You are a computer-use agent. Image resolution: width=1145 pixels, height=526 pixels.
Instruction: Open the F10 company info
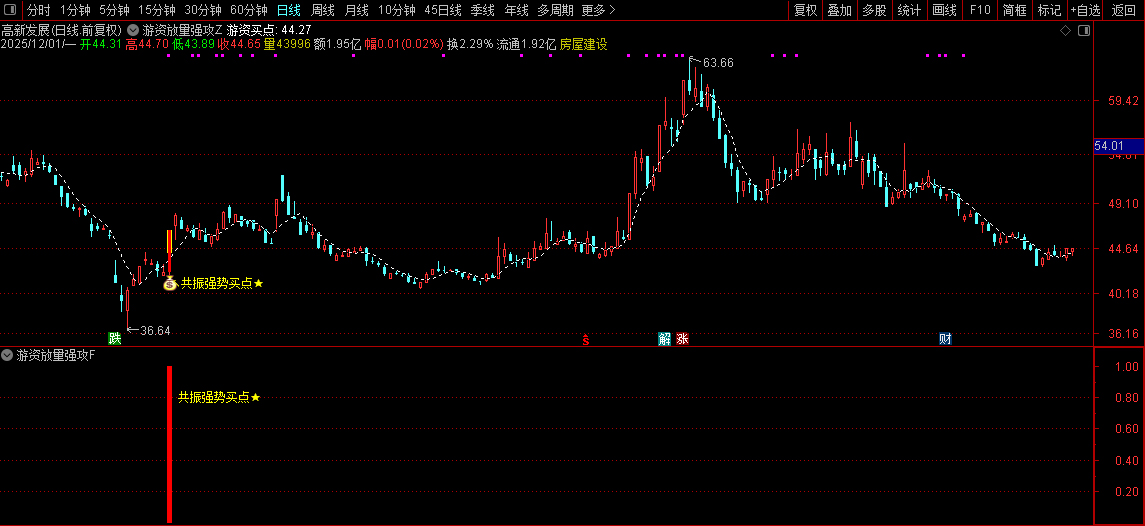click(980, 10)
